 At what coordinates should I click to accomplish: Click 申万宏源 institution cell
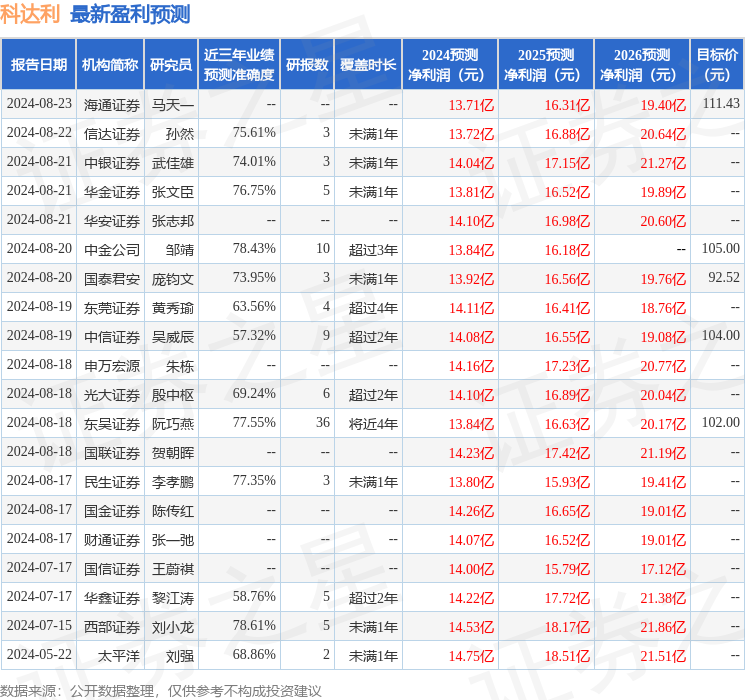click(x=112, y=366)
